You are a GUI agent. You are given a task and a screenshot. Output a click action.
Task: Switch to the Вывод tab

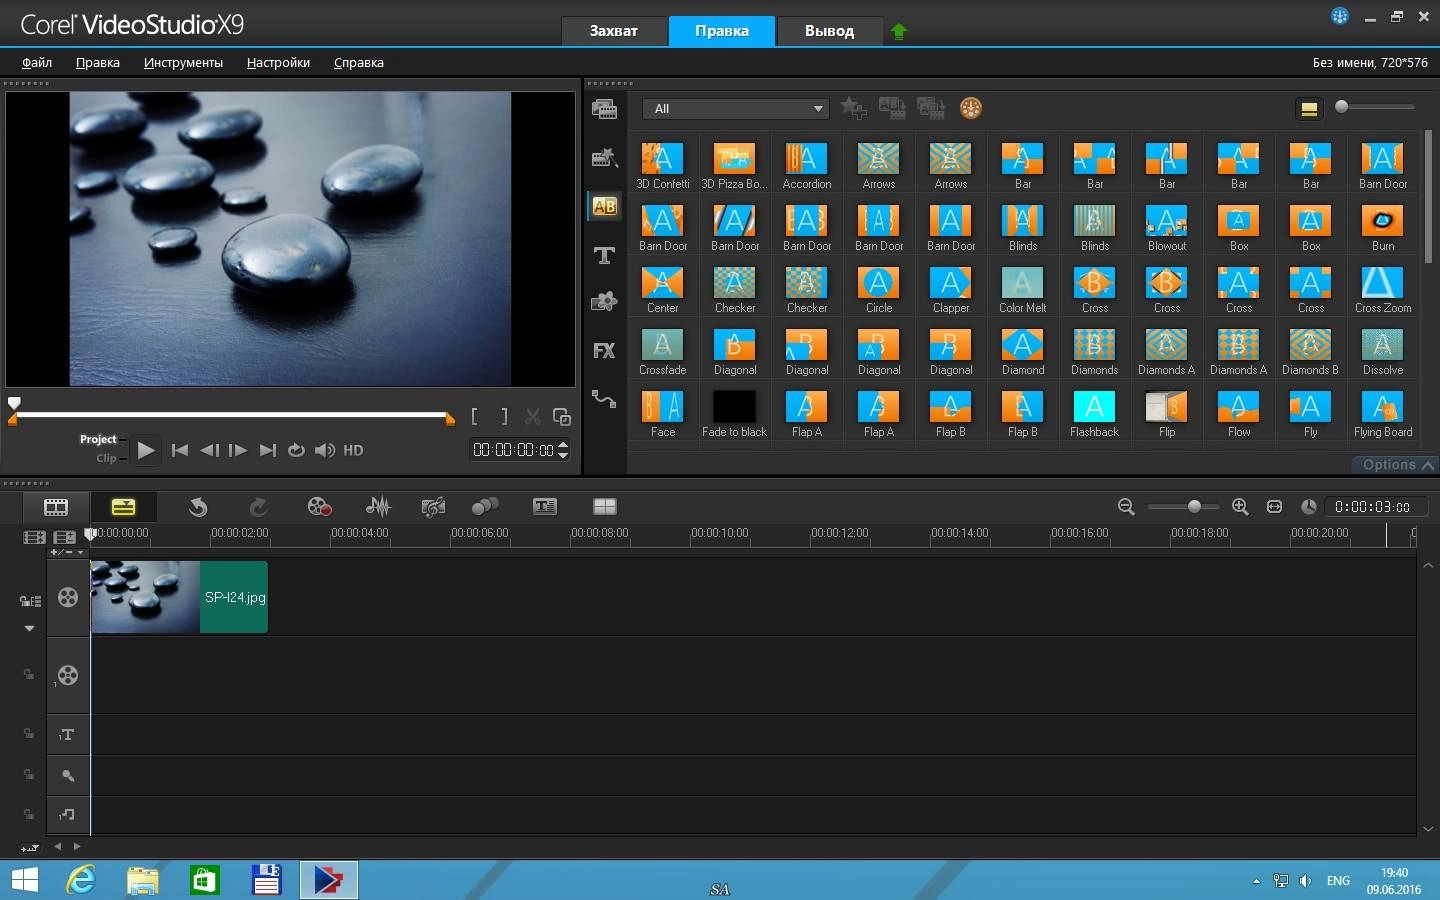[x=830, y=31]
